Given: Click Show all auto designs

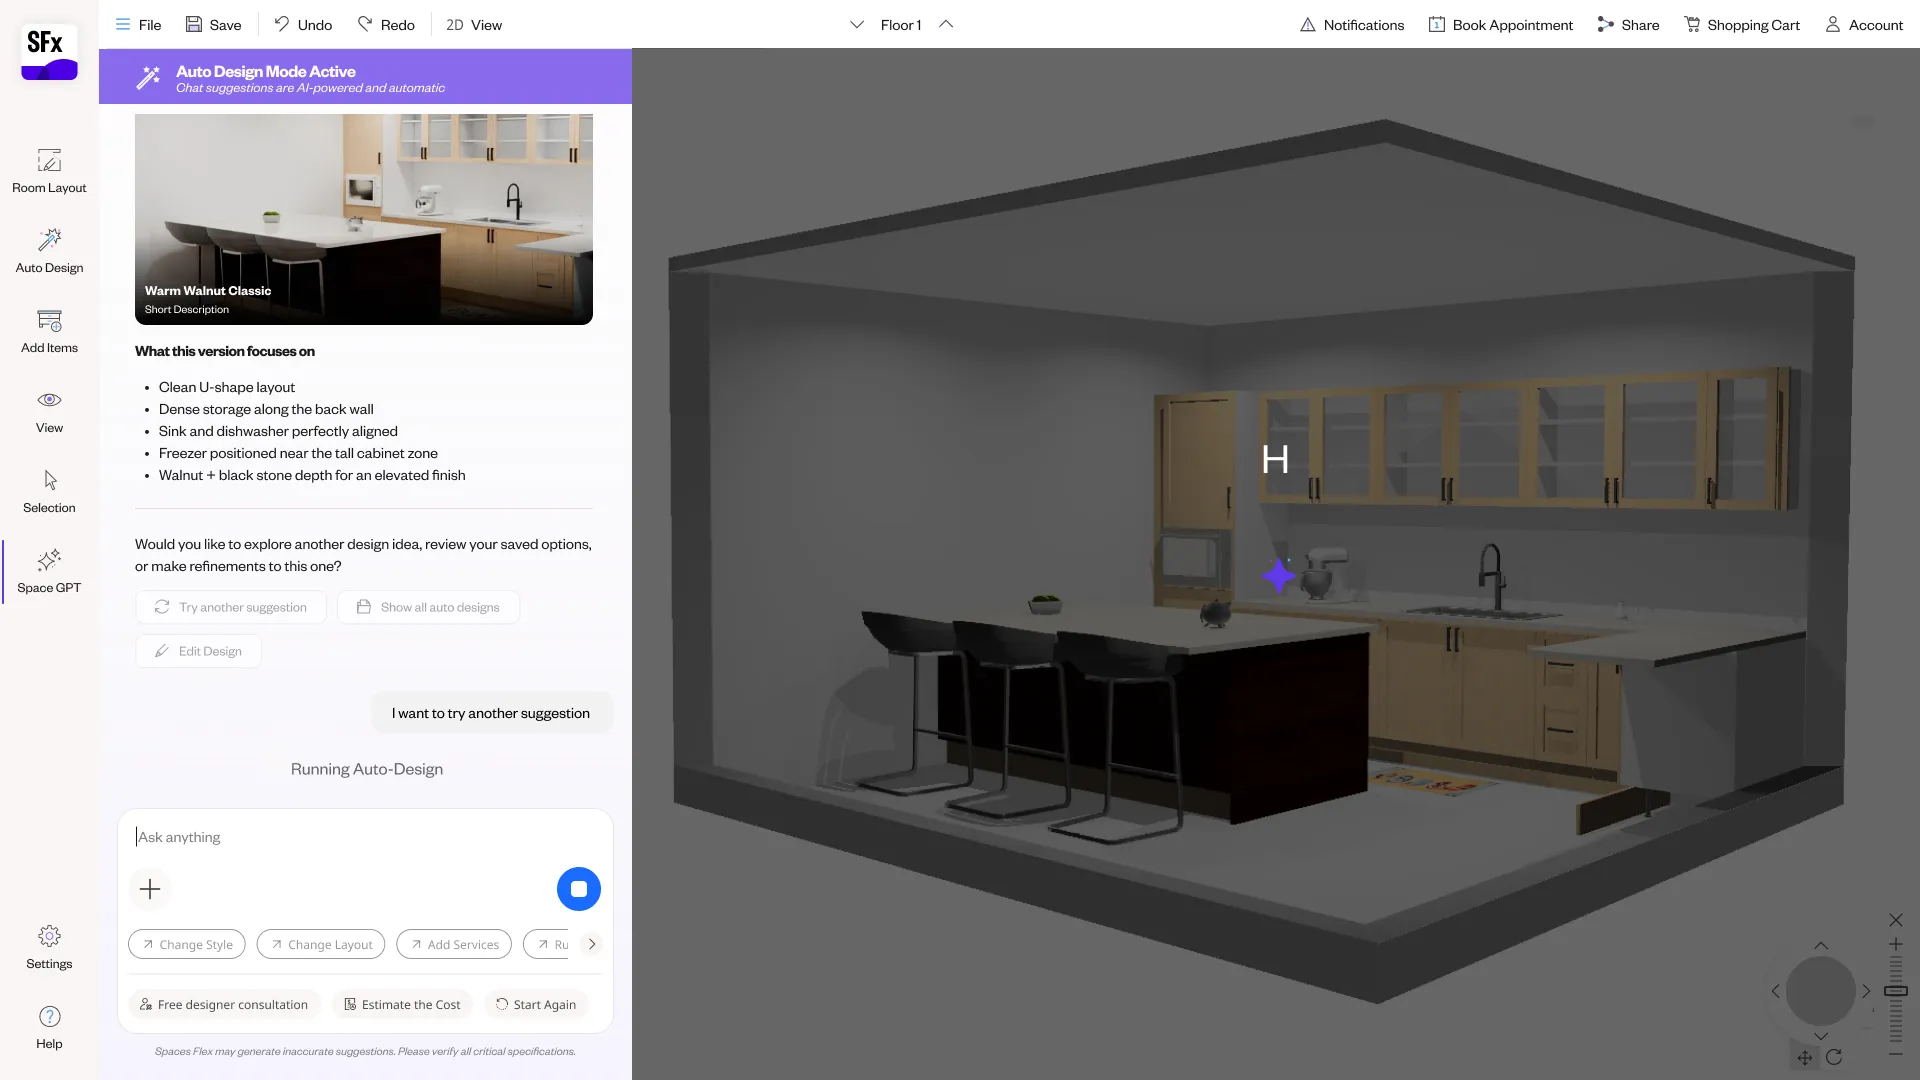Looking at the screenshot, I should (428, 607).
